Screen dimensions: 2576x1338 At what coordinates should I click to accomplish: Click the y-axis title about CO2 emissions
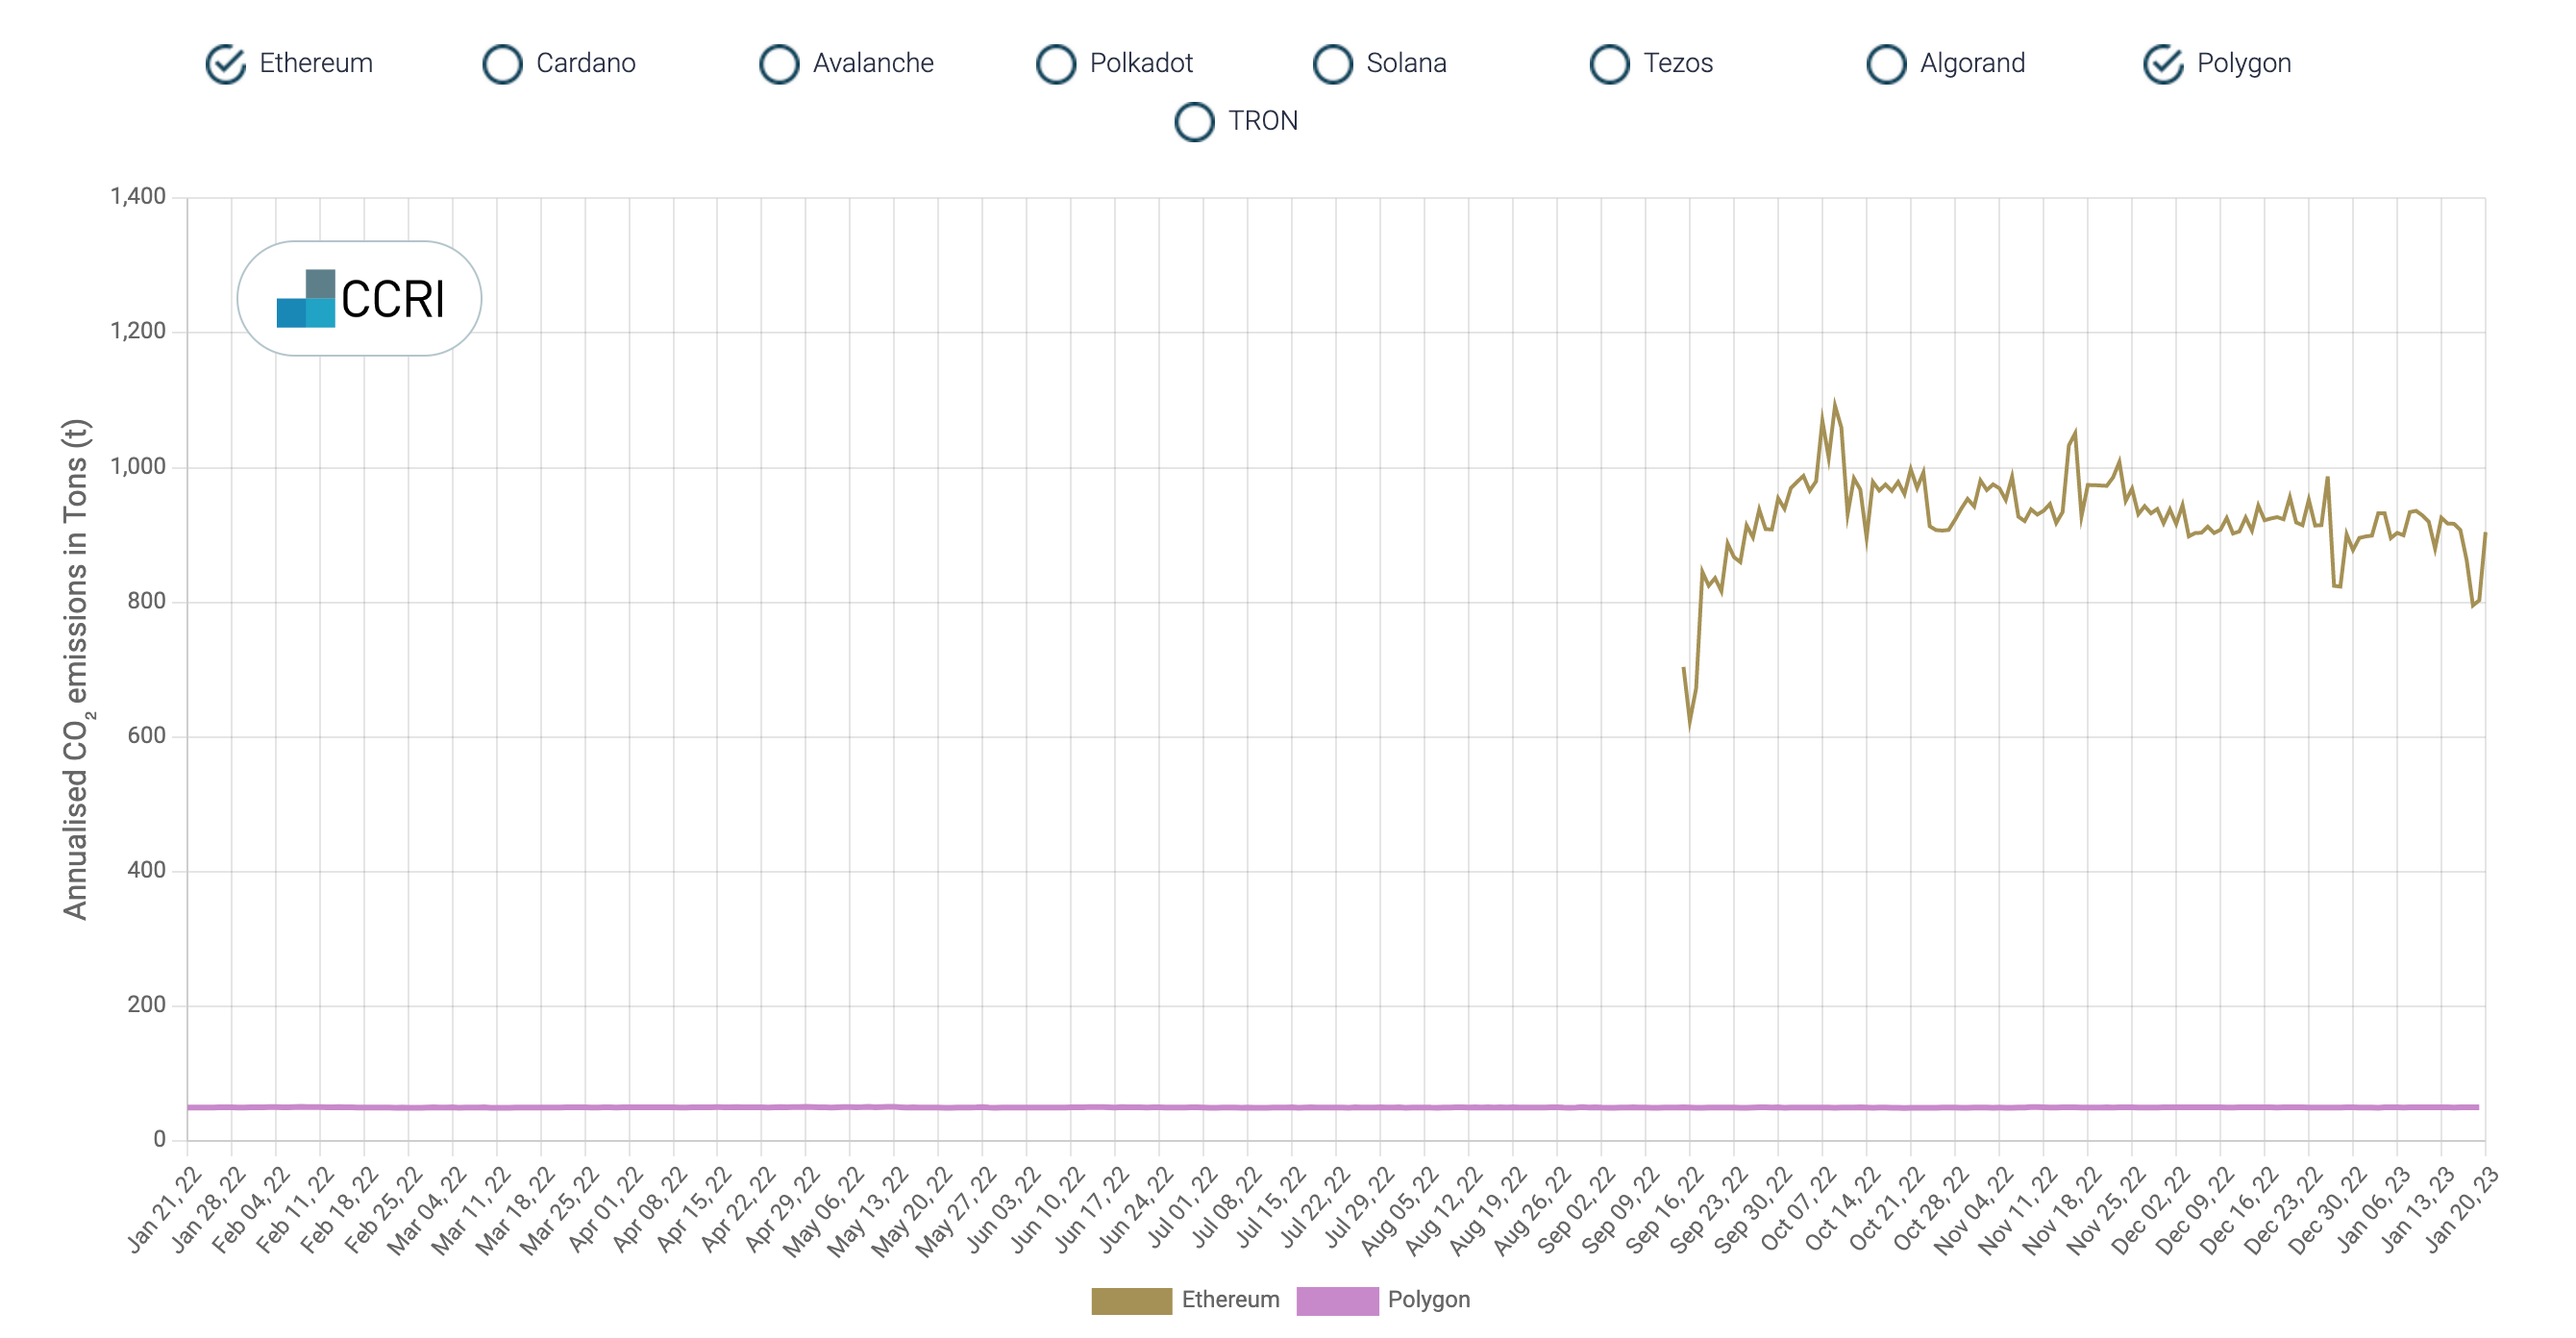[77, 669]
